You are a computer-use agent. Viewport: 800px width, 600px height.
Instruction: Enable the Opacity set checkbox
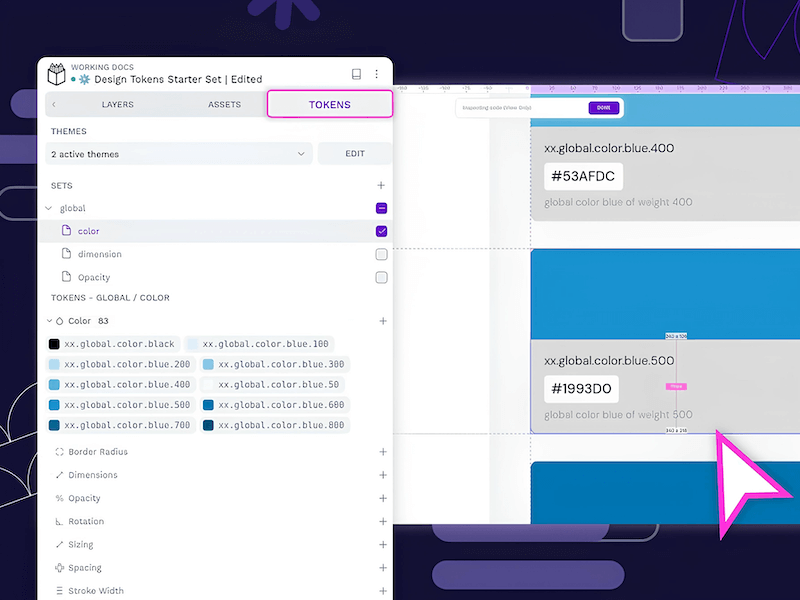[381, 277]
